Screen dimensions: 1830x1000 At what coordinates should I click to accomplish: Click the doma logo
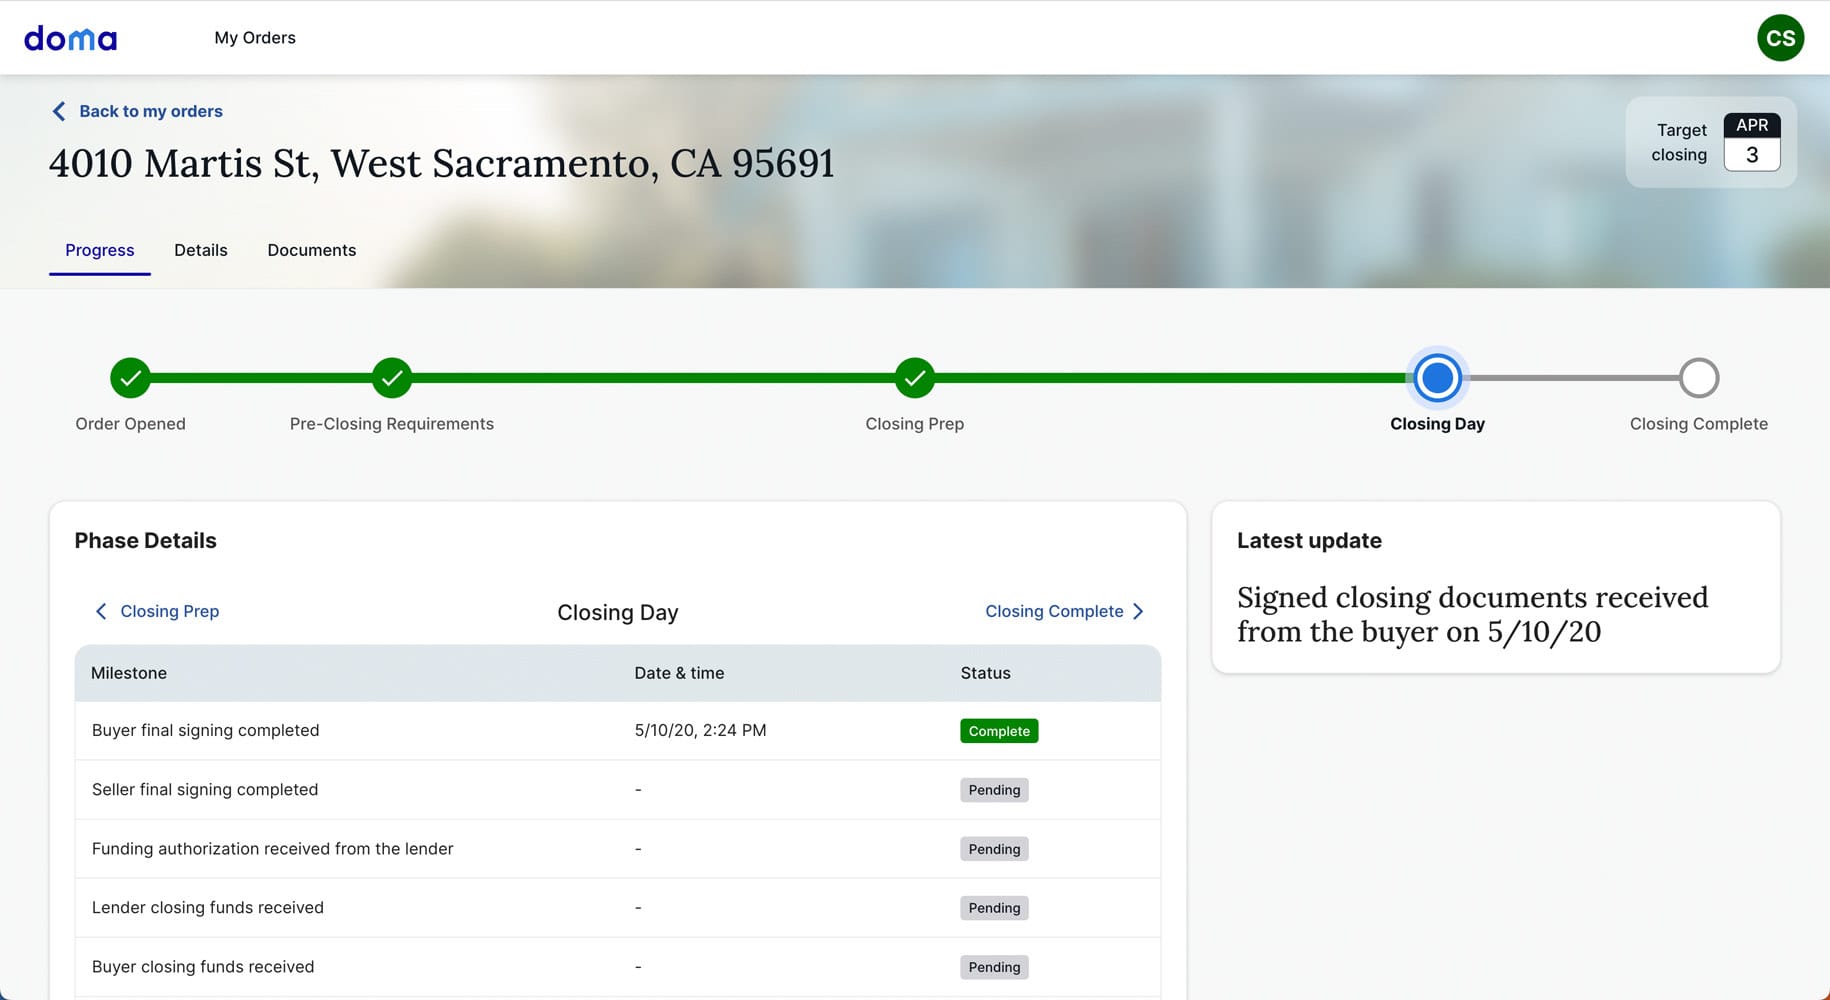(70, 38)
